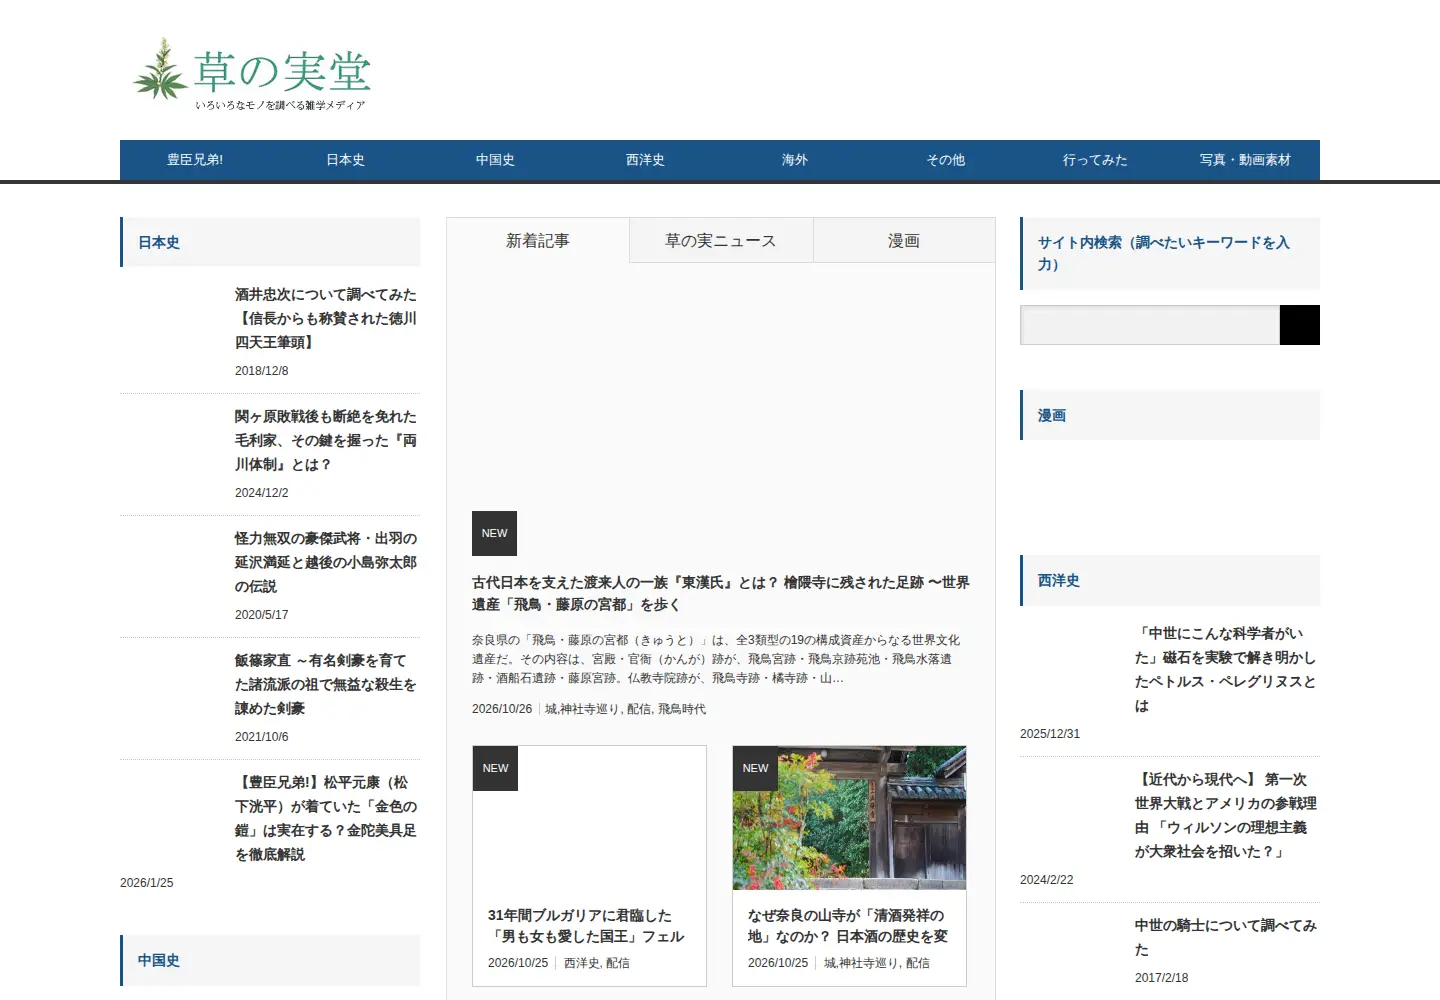The width and height of the screenshot is (1440, 1000).
Task: Open the 奈良の山寺 temple gate thumbnail
Action: coord(849,818)
